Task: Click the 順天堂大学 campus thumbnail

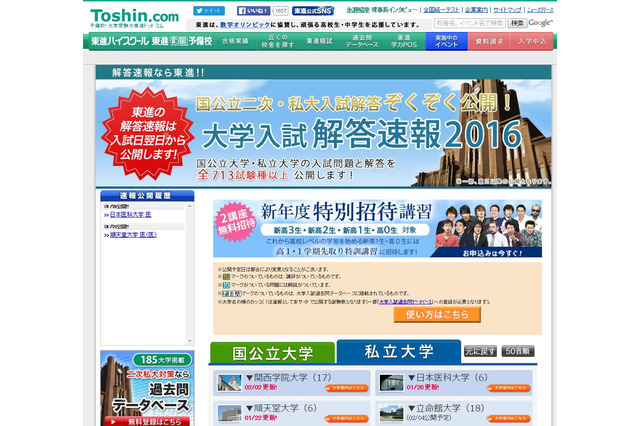Action: 229,413
